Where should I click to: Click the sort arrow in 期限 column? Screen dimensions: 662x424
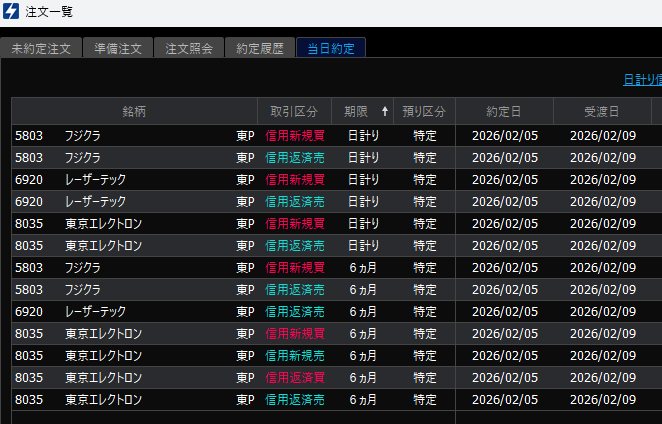(x=385, y=111)
